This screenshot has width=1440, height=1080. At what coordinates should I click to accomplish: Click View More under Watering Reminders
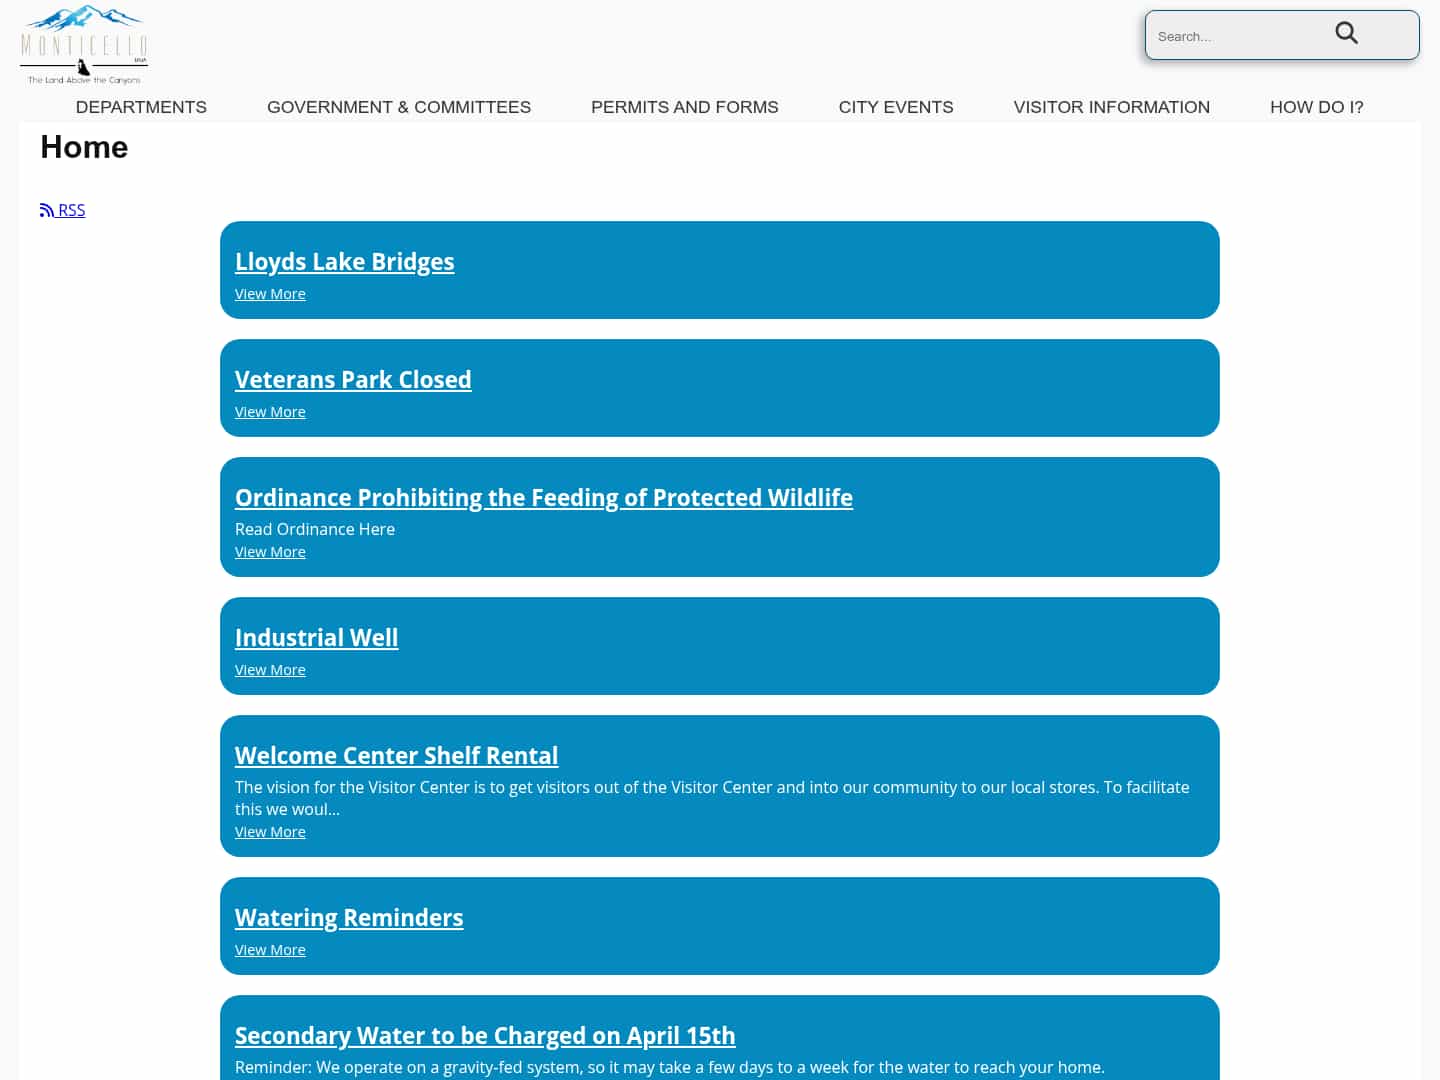270,949
